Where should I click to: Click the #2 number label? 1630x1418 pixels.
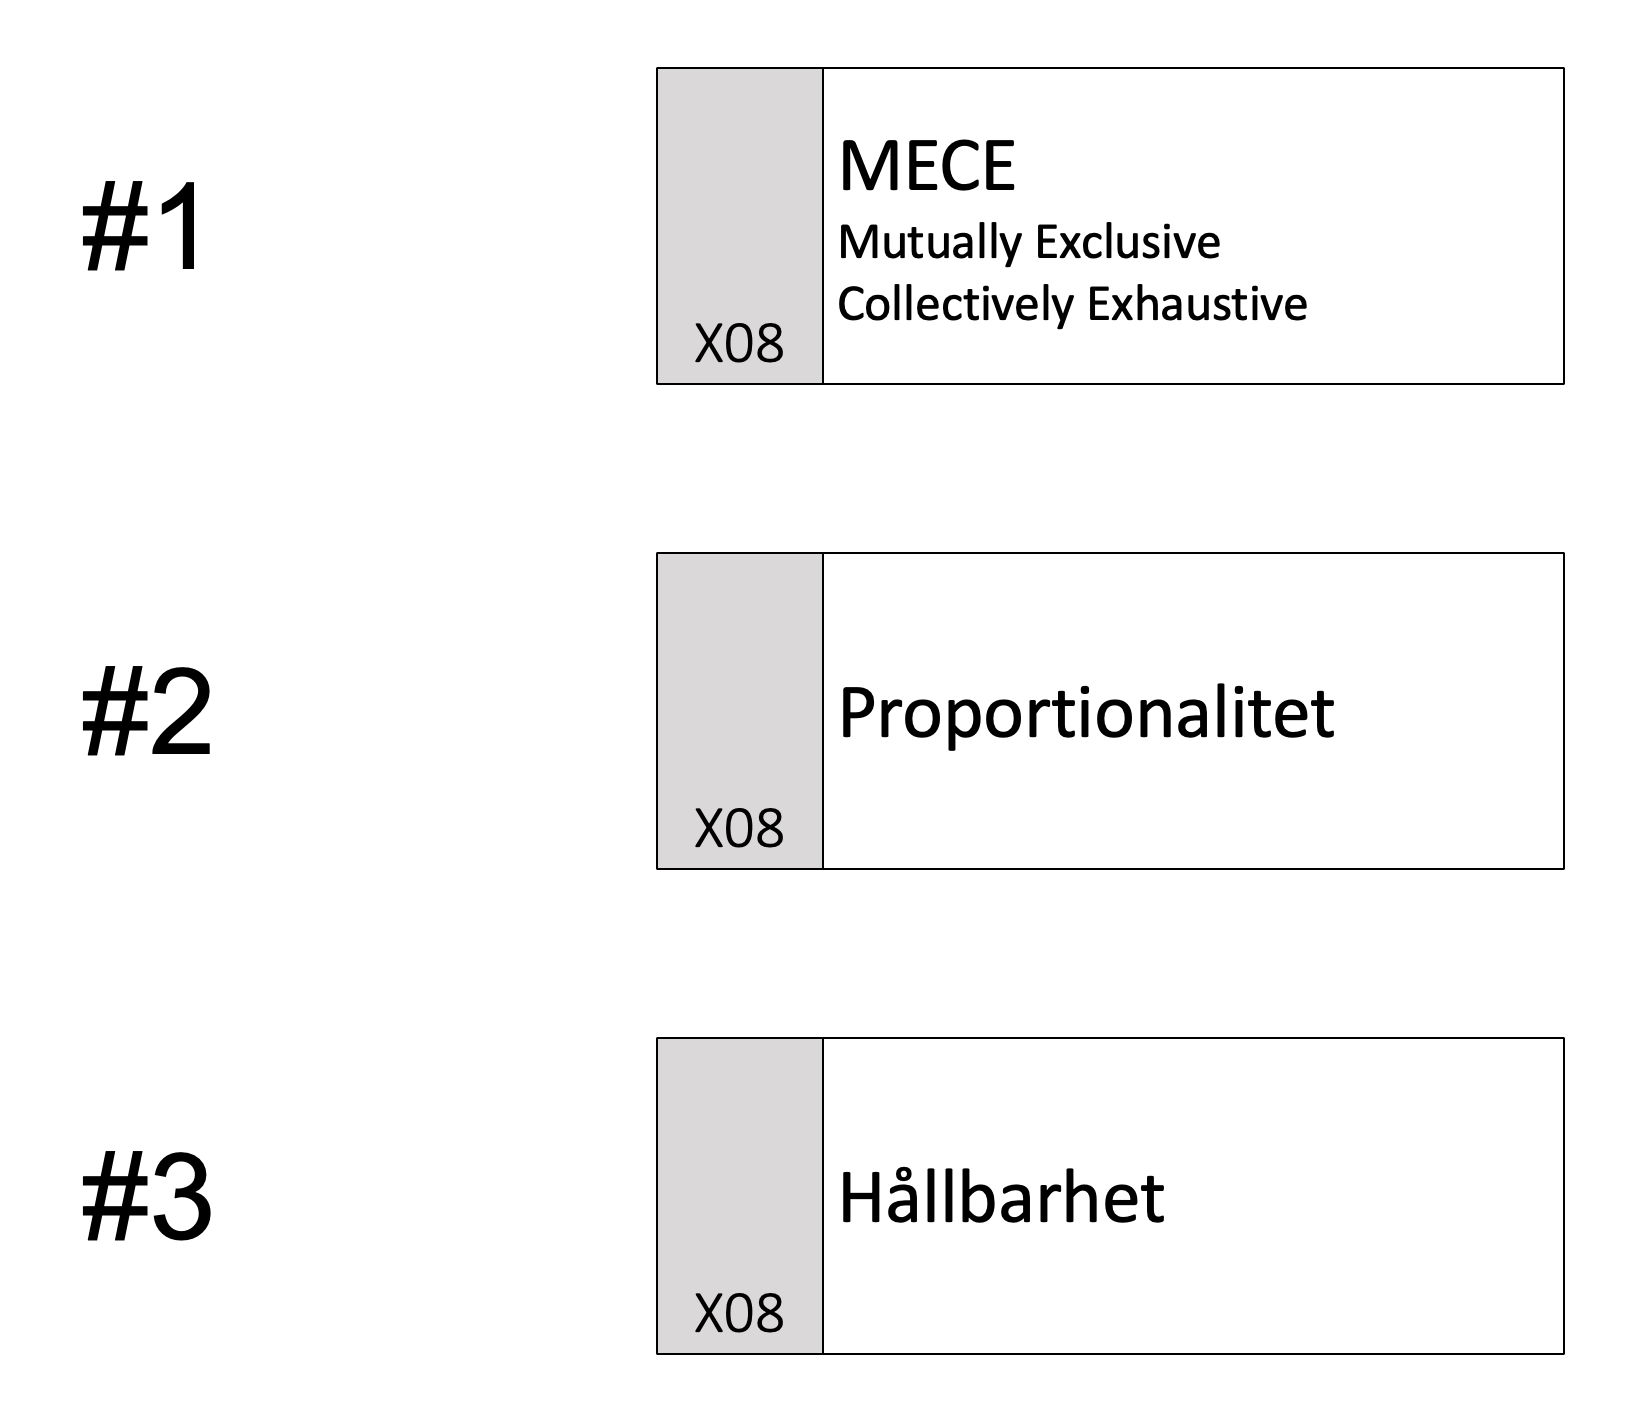click(147, 714)
